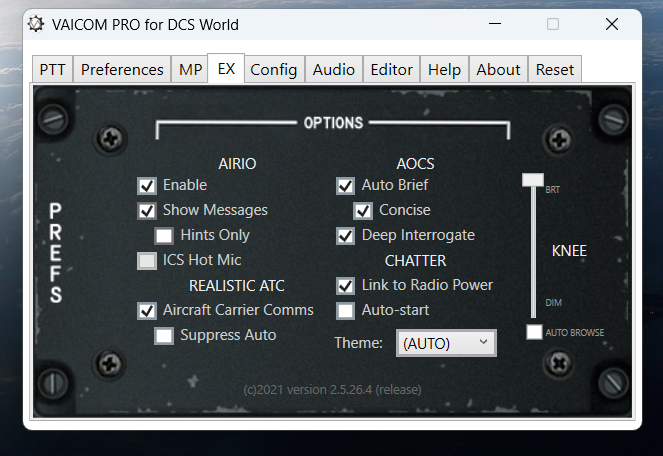
Task: Uncheck Link to Radio Power
Action: click(345, 286)
